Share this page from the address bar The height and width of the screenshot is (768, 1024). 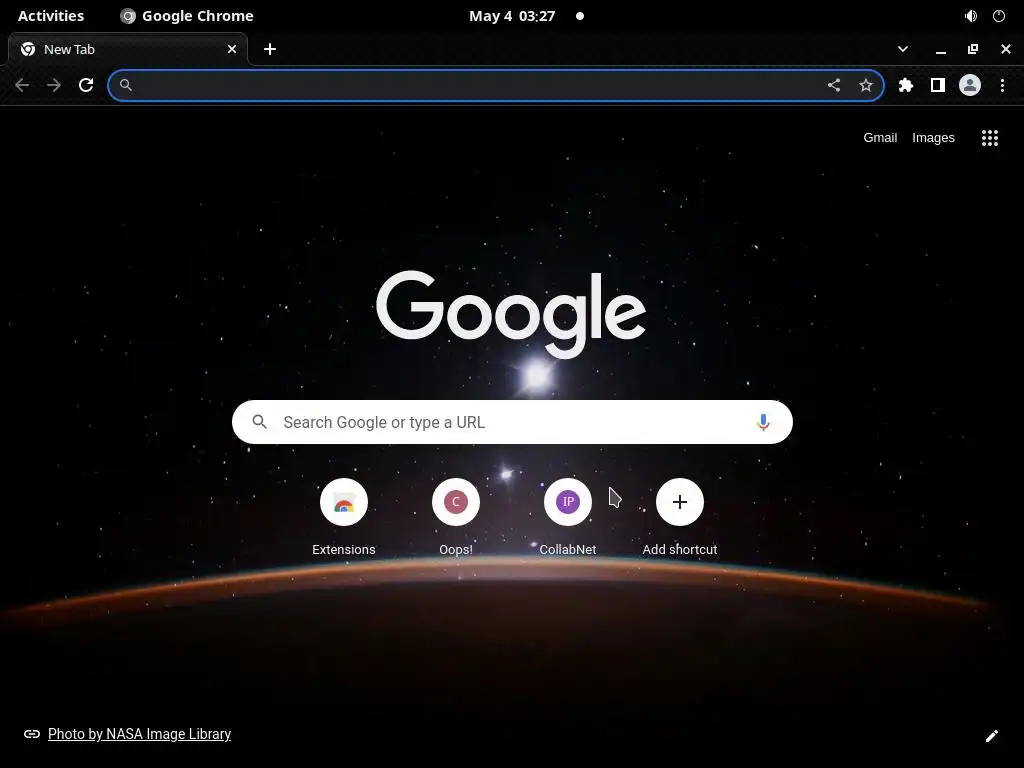[834, 85]
